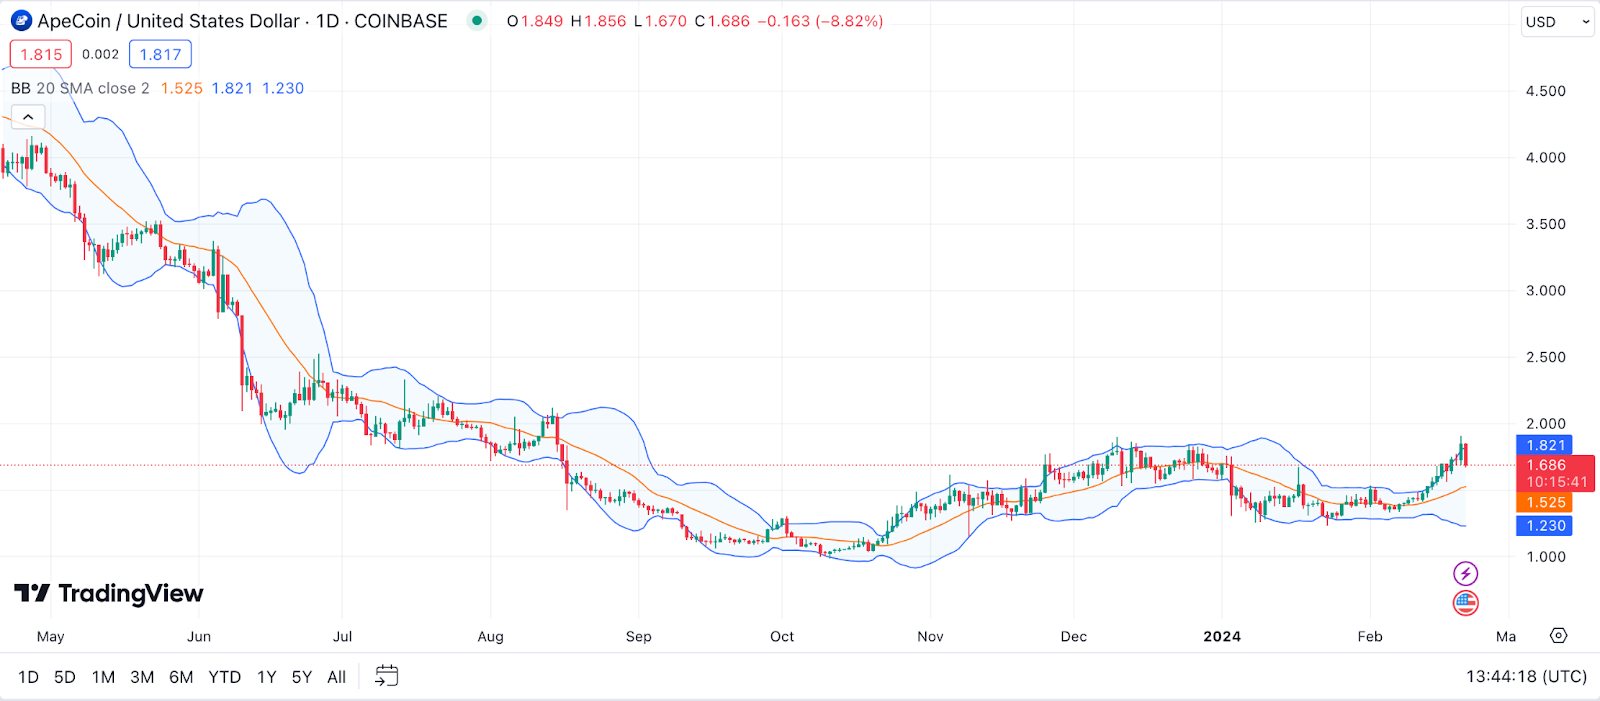Click the ApeCoin / United States Dollar title
Screen dimensions: 1600x701
(169, 21)
